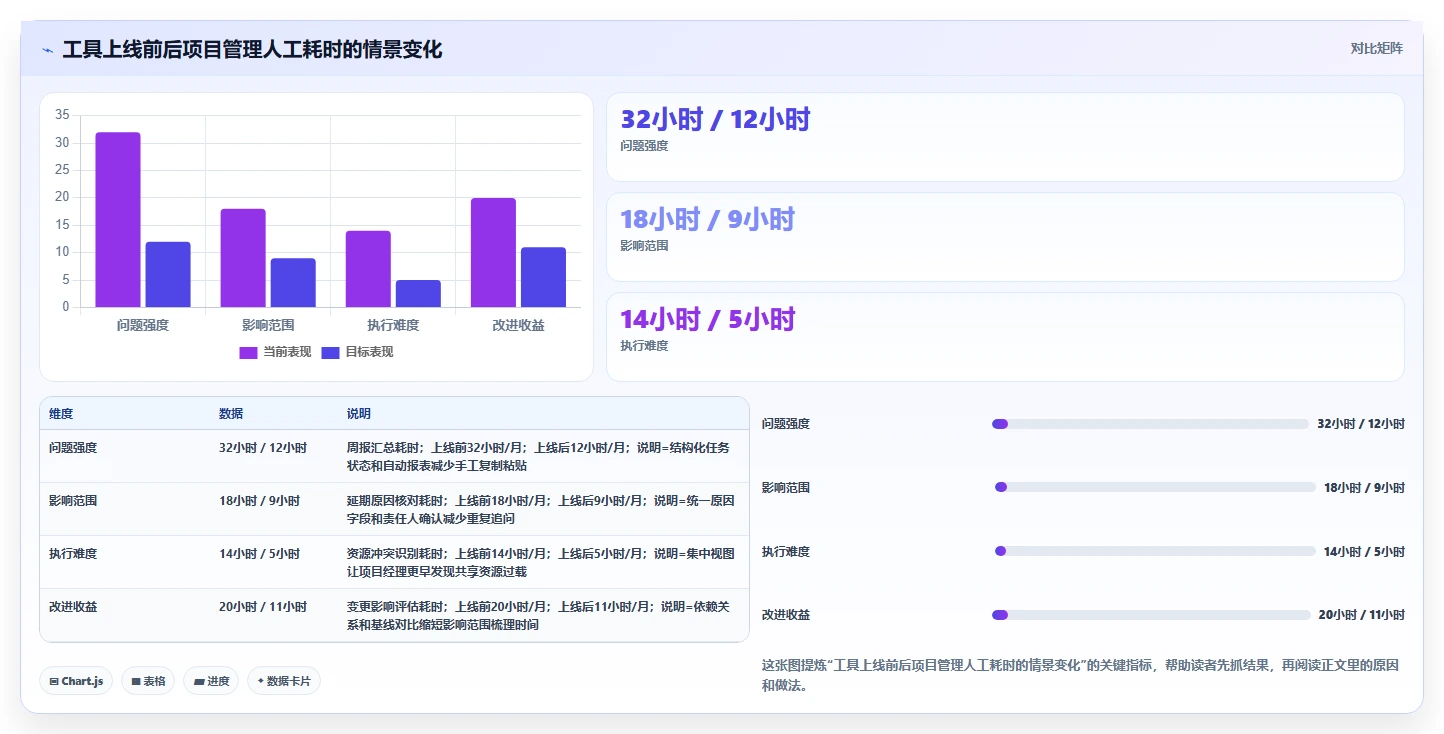
Task: Click the header icon beside the dashboard title
Action: (47, 50)
